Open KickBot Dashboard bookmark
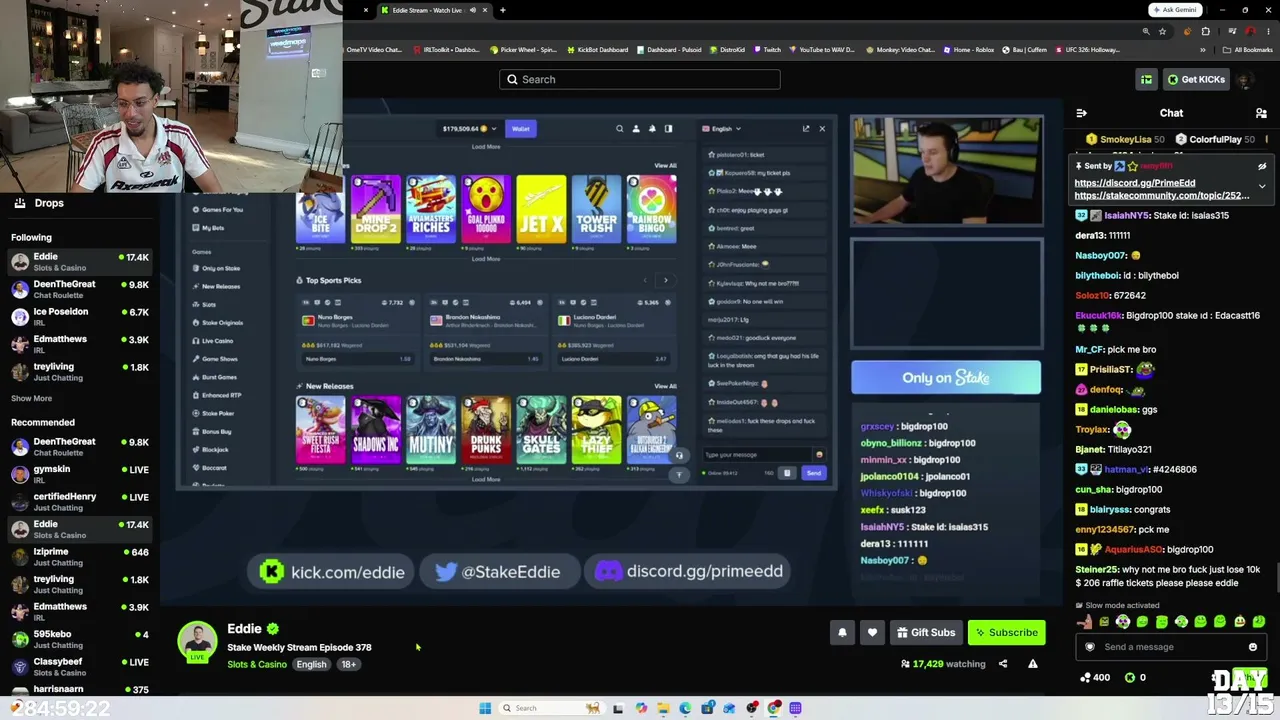 click(597, 50)
